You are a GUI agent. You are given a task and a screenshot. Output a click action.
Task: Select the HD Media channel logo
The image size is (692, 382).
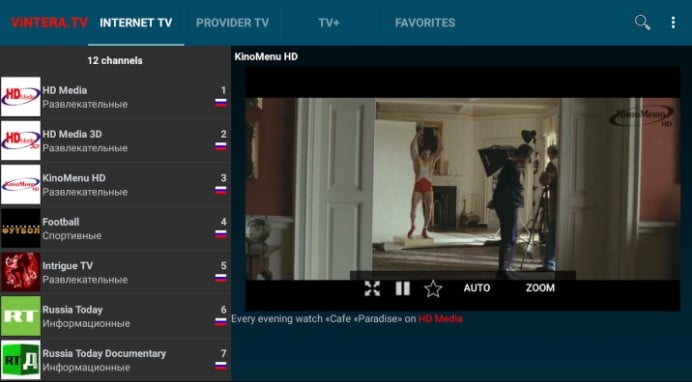pos(21,97)
